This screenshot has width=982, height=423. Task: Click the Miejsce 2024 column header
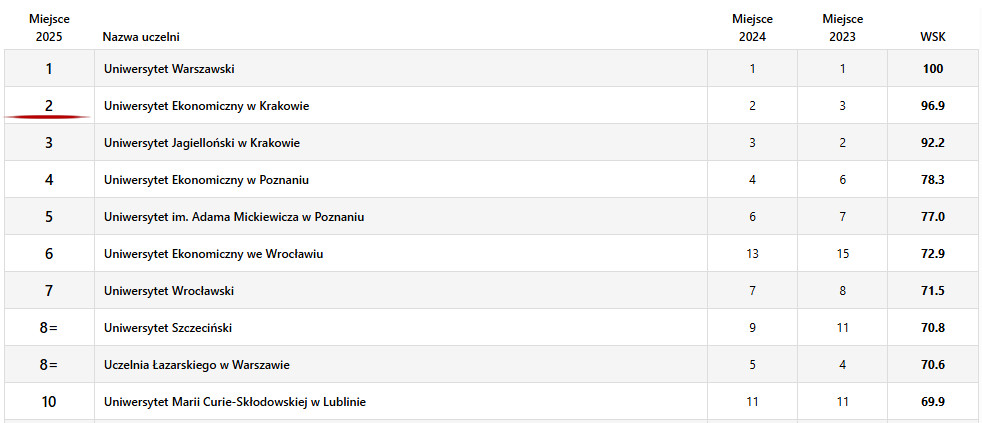click(x=752, y=28)
